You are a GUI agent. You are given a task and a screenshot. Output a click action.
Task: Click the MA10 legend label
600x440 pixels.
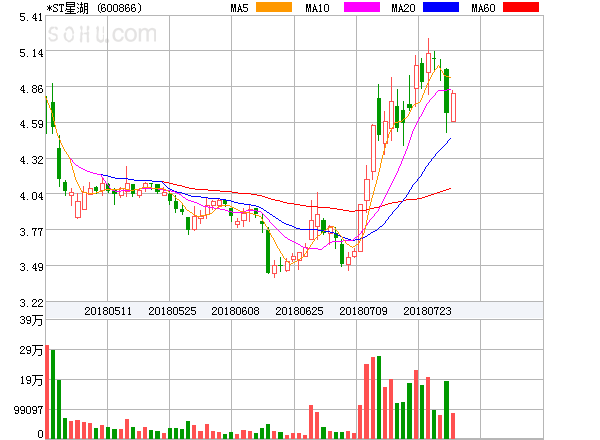[317, 8]
